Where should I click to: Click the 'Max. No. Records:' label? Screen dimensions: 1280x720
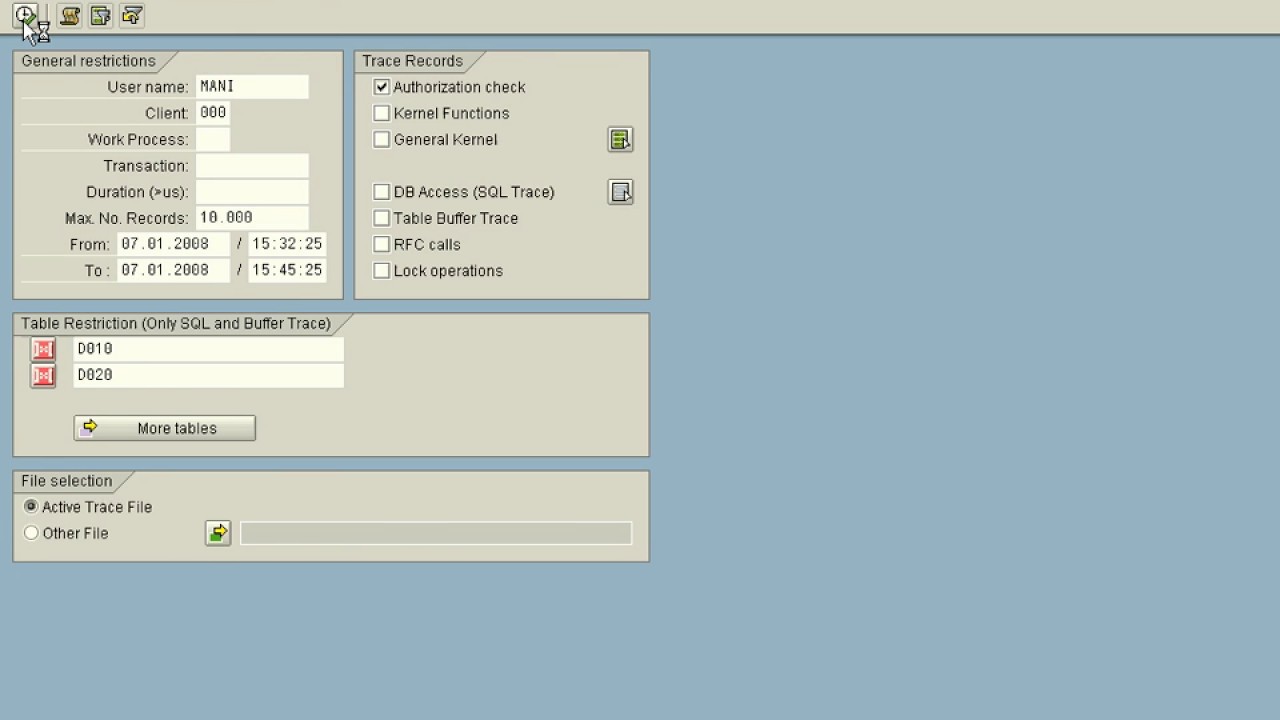tap(126, 218)
